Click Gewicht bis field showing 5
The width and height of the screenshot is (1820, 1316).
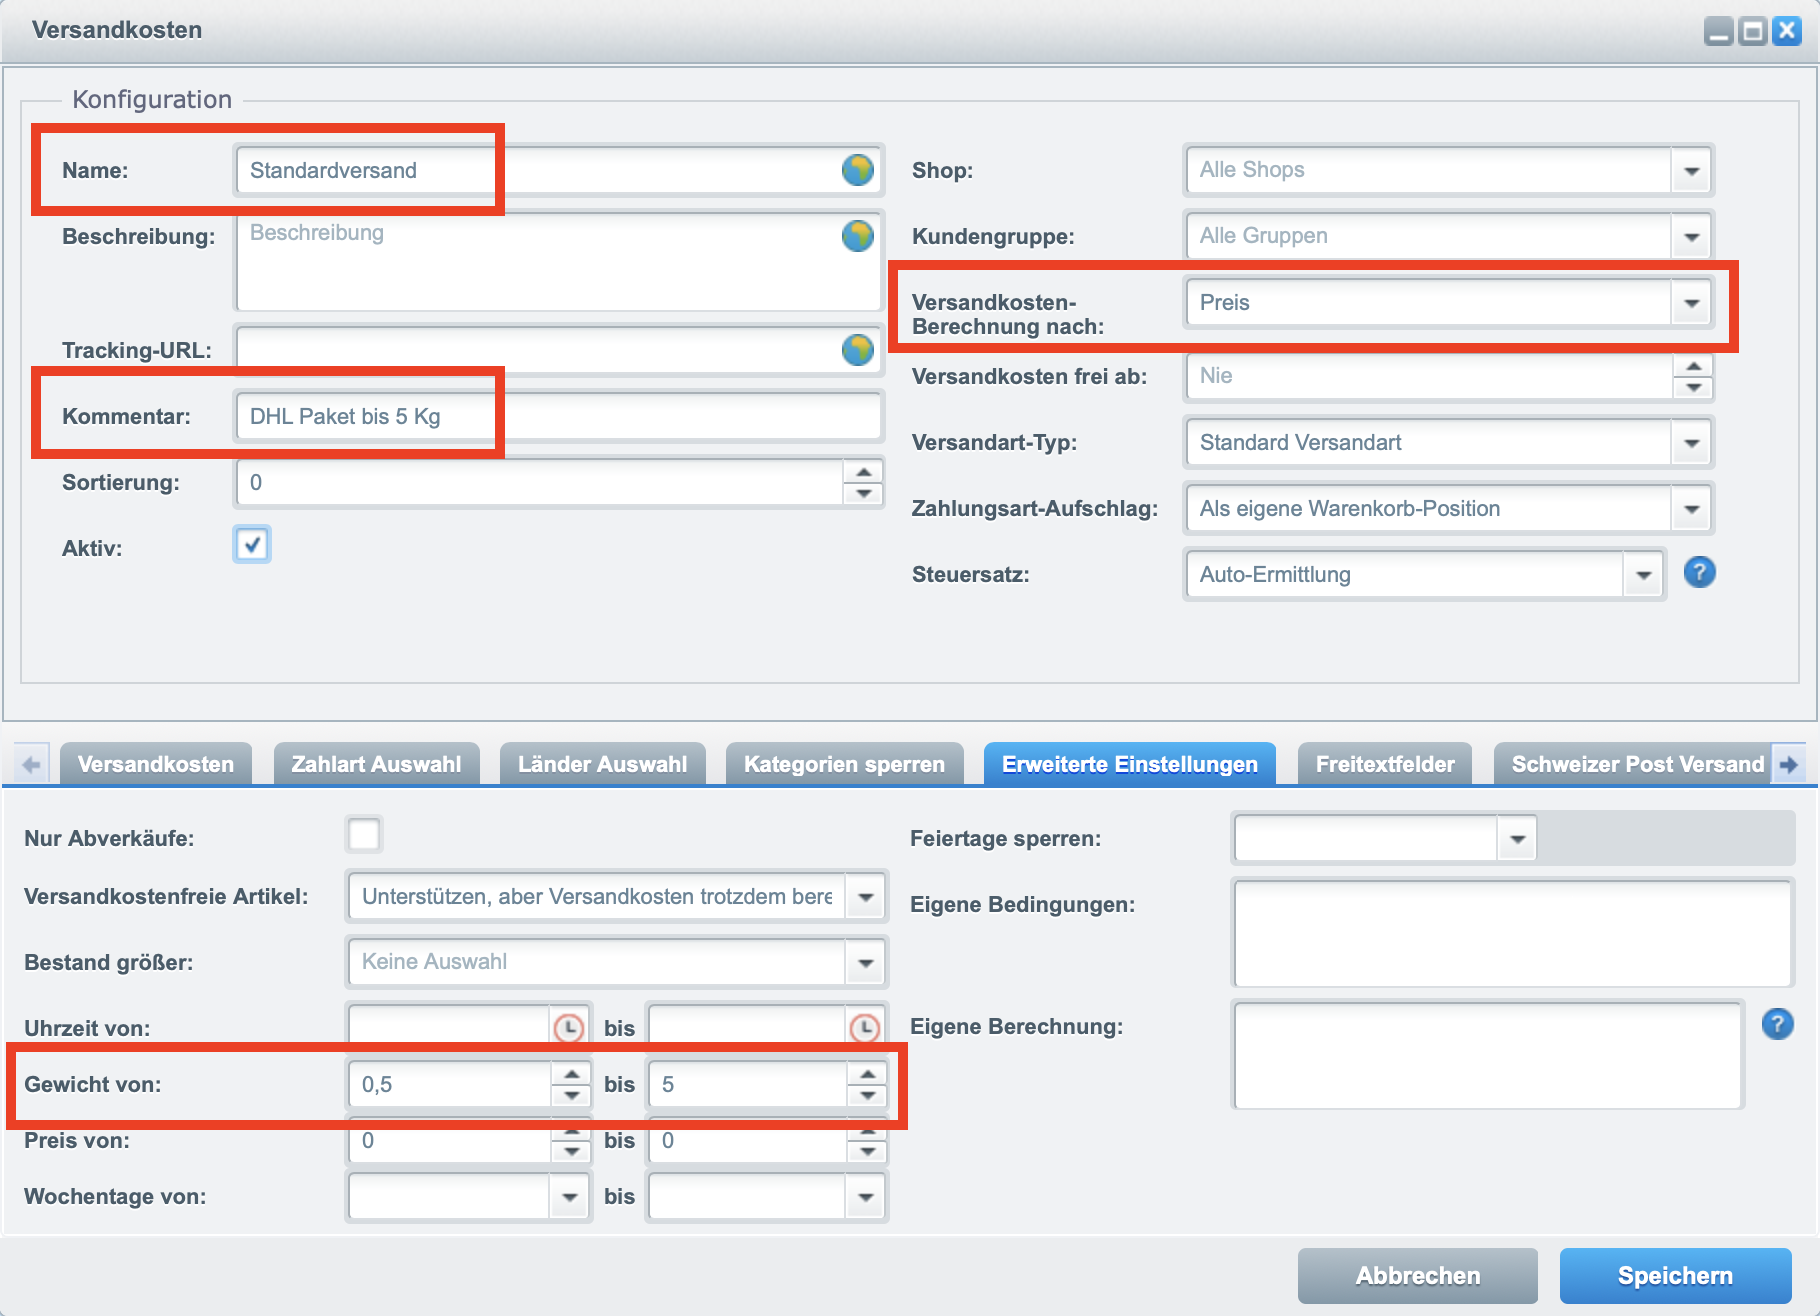[748, 1084]
